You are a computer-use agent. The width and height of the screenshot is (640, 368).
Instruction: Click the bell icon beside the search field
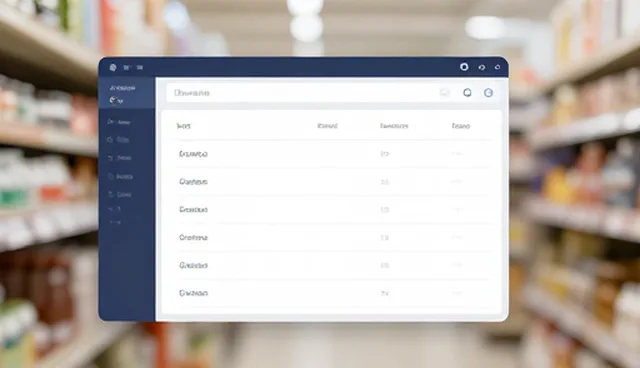[x=467, y=93]
